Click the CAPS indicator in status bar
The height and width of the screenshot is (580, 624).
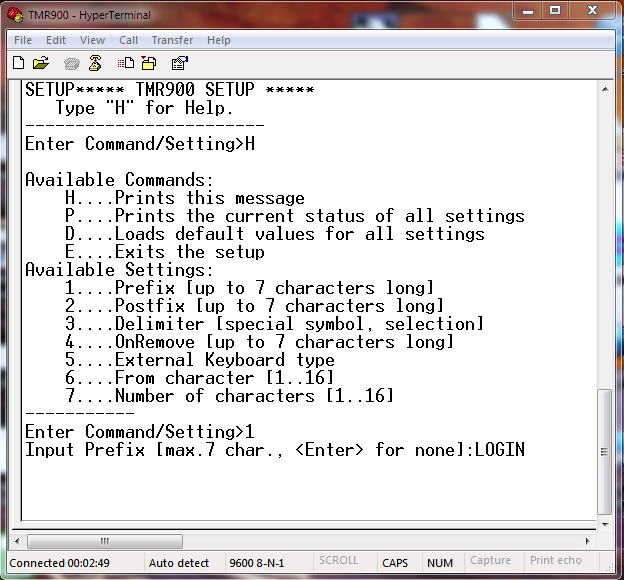coord(395,563)
